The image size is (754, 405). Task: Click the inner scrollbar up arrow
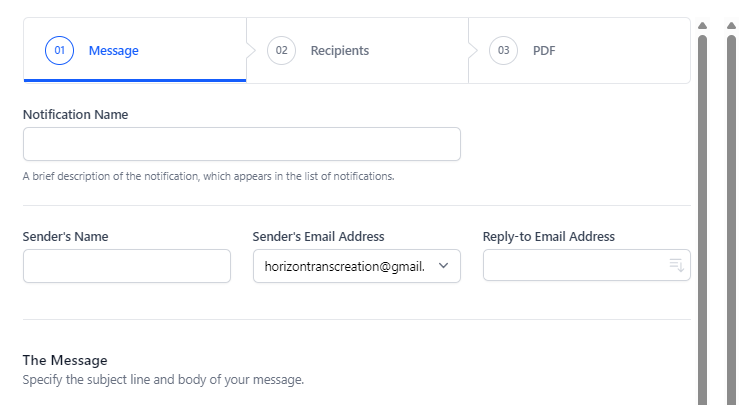703,25
